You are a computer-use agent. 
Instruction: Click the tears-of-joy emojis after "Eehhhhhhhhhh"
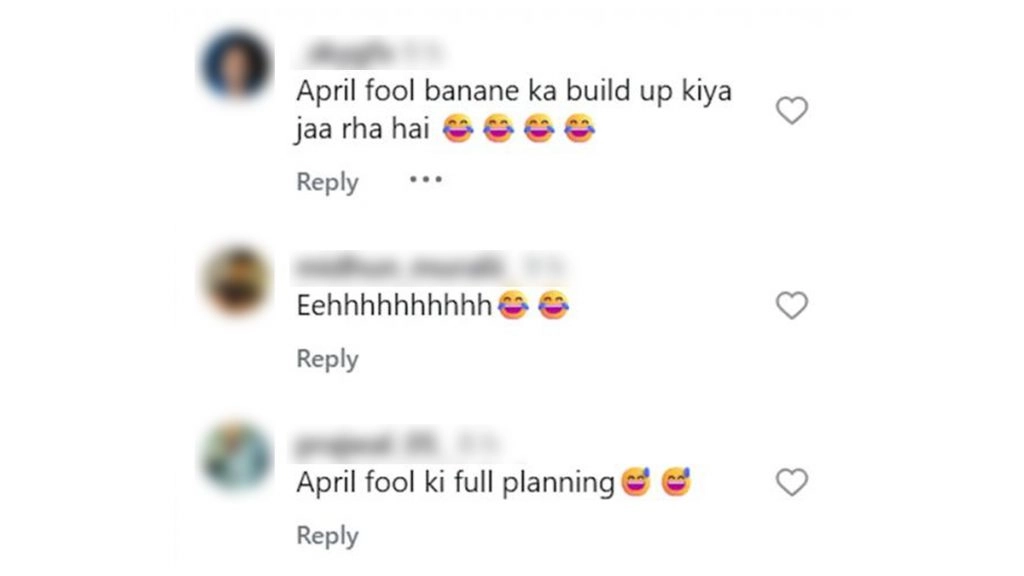tap(533, 307)
